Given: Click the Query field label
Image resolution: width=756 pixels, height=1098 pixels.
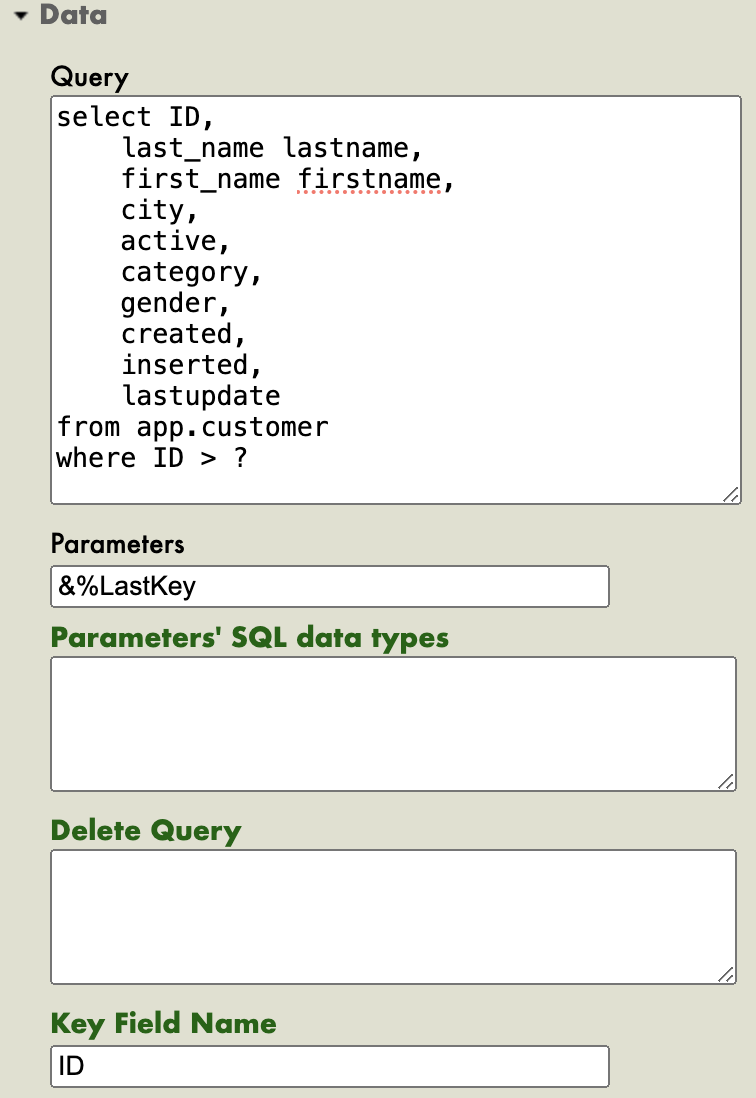Looking at the screenshot, I should coord(89,77).
